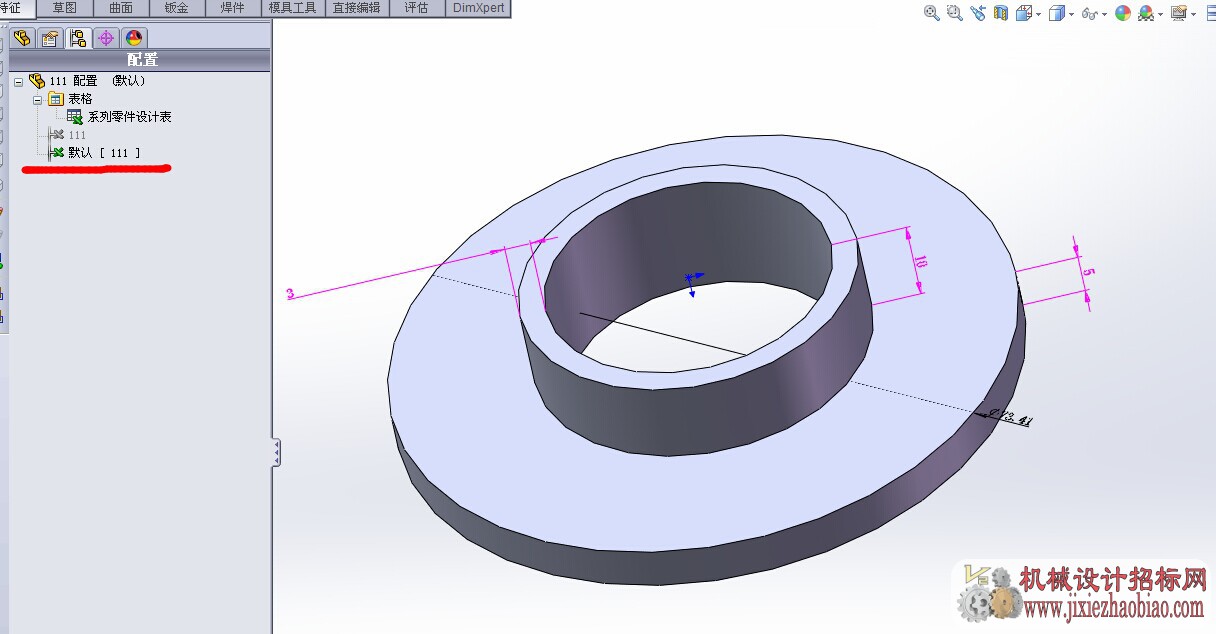Select the 表格 folder item
This screenshot has height=634, width=1216.
(x=80, y=99)
